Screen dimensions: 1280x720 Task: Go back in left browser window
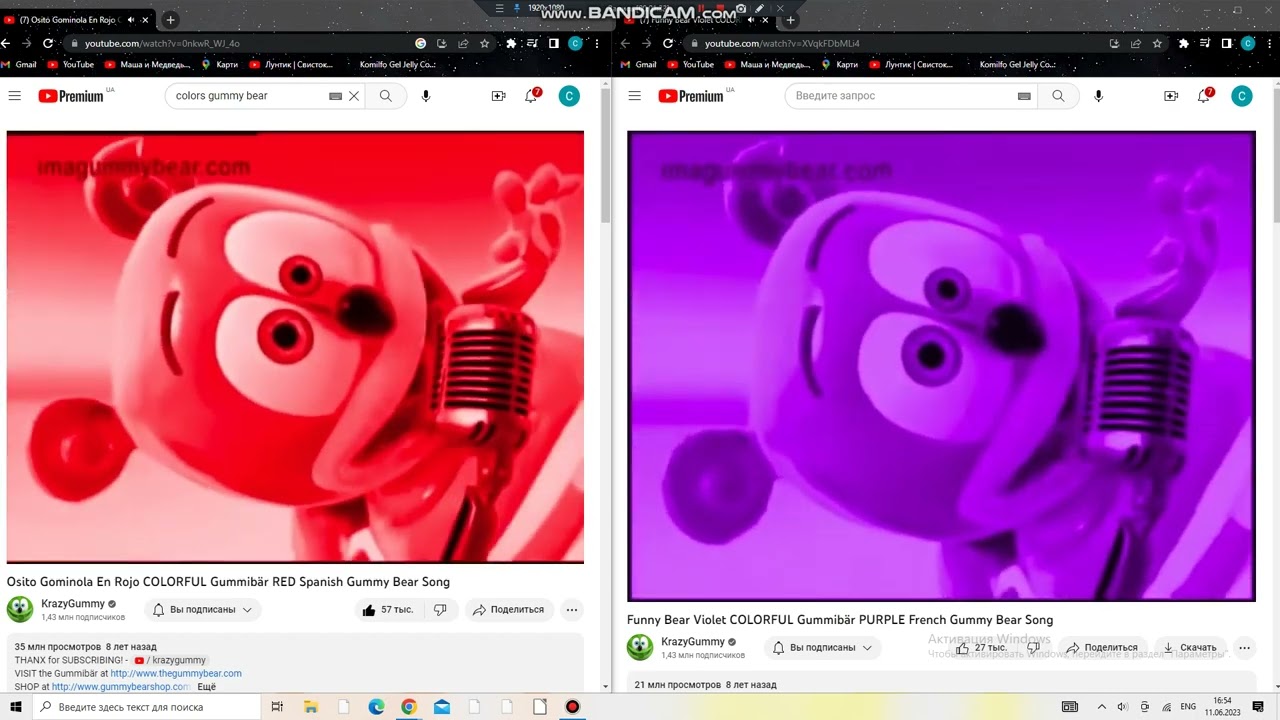6,43
